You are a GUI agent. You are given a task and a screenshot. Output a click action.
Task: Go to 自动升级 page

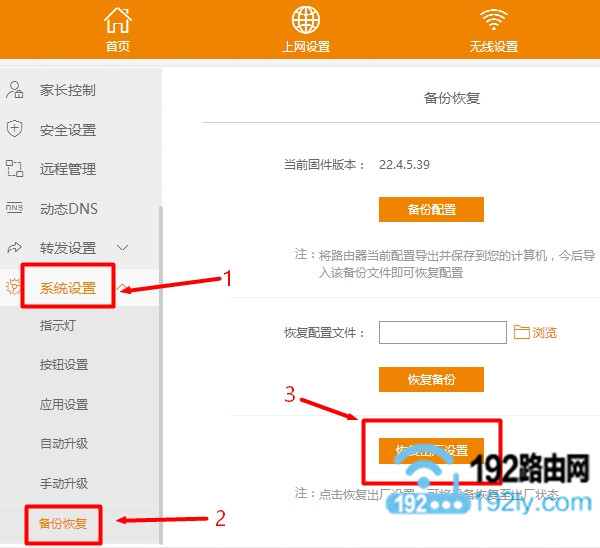pyautogui.click(x=64, y=443)
